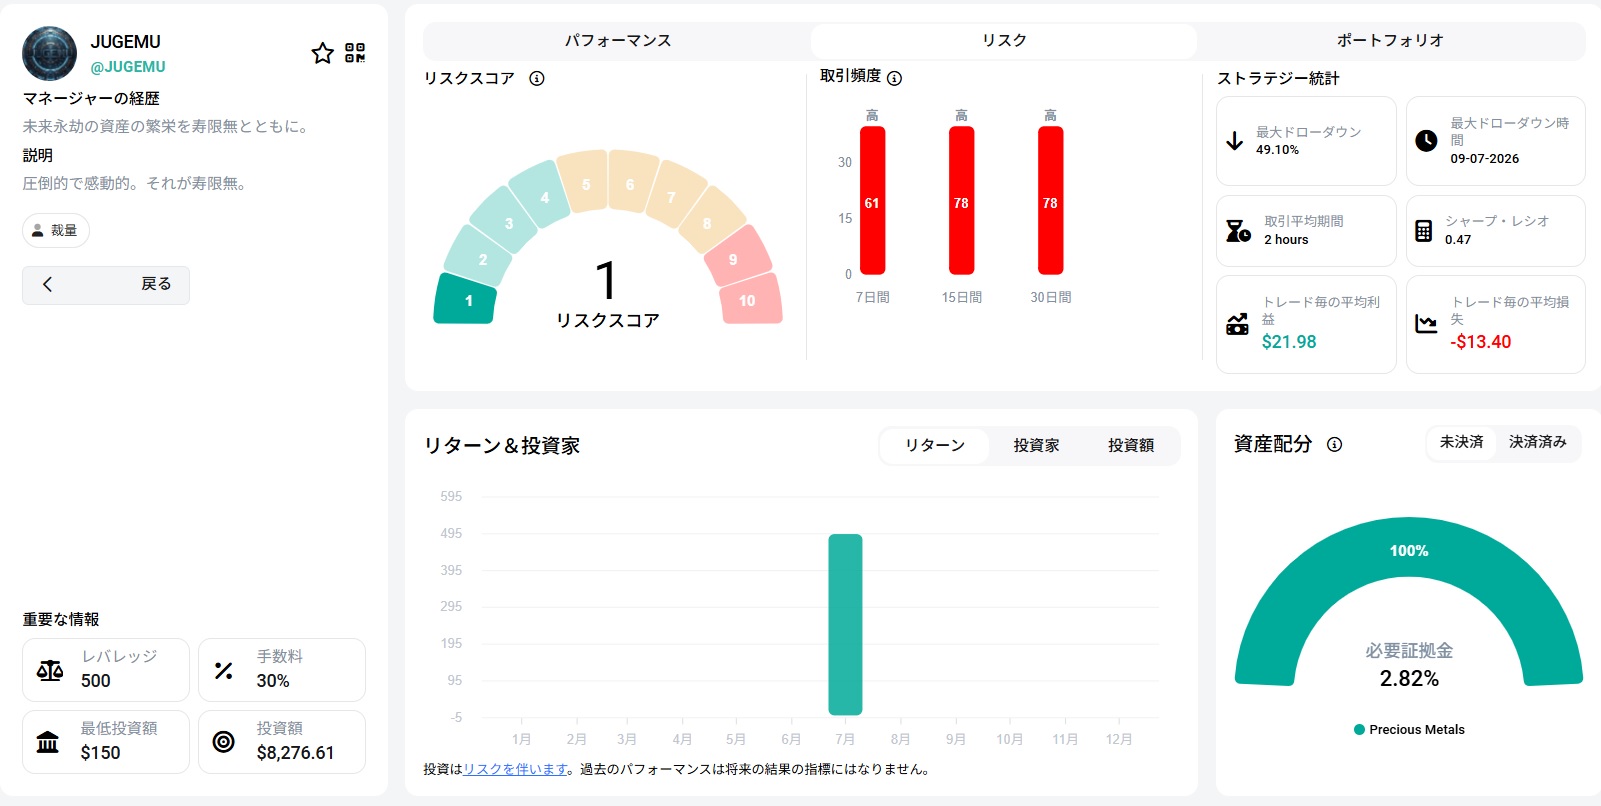This screenshot has height=806, width=1601.
Task: Click the リターン&投資家 heading
Action: click(x=502, y=446)
